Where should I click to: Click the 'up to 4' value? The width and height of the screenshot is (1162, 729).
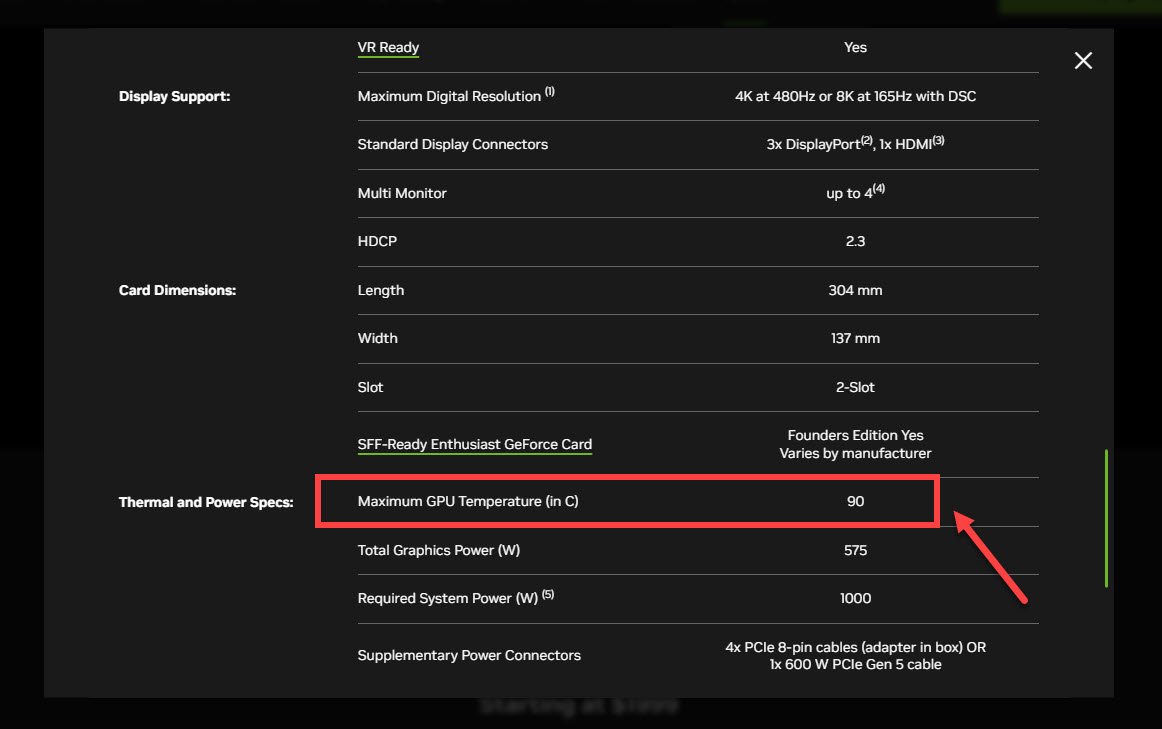[x=855, y=192]
